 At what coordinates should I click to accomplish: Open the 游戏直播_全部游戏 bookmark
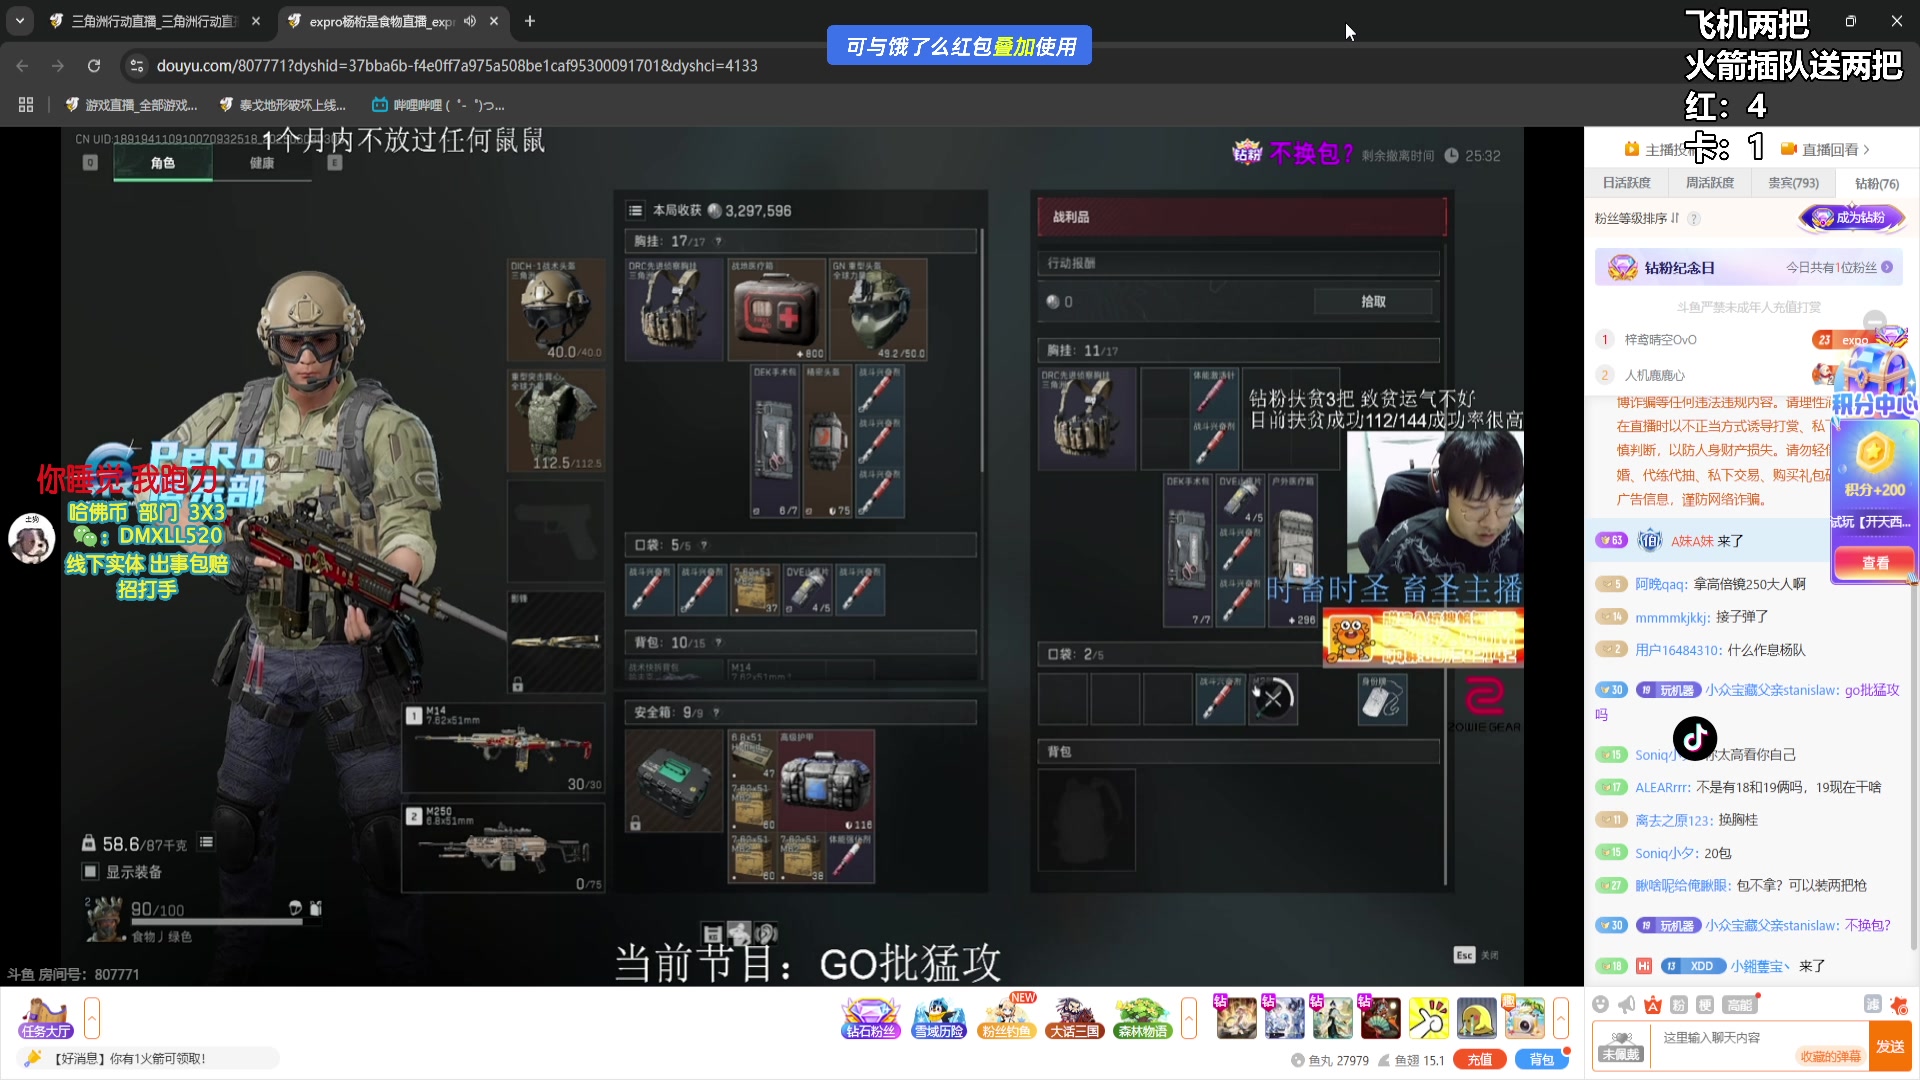(132, 104)
